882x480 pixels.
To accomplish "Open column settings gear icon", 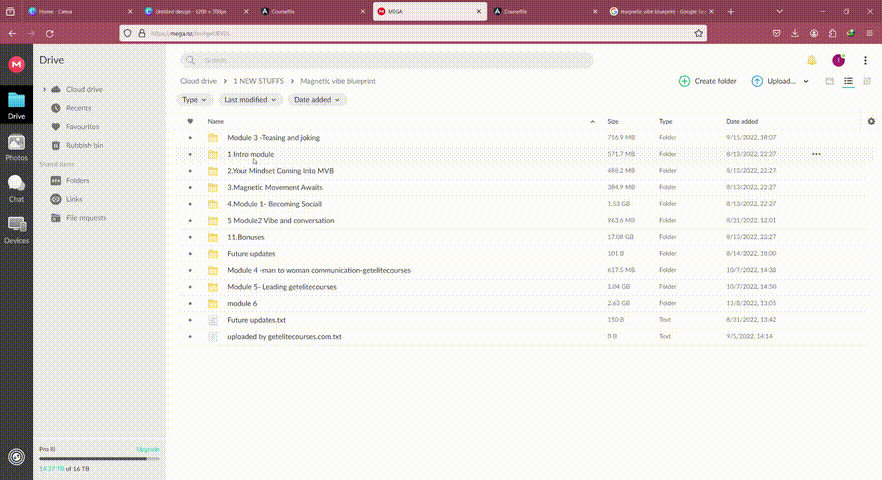I will coord(871,121).
